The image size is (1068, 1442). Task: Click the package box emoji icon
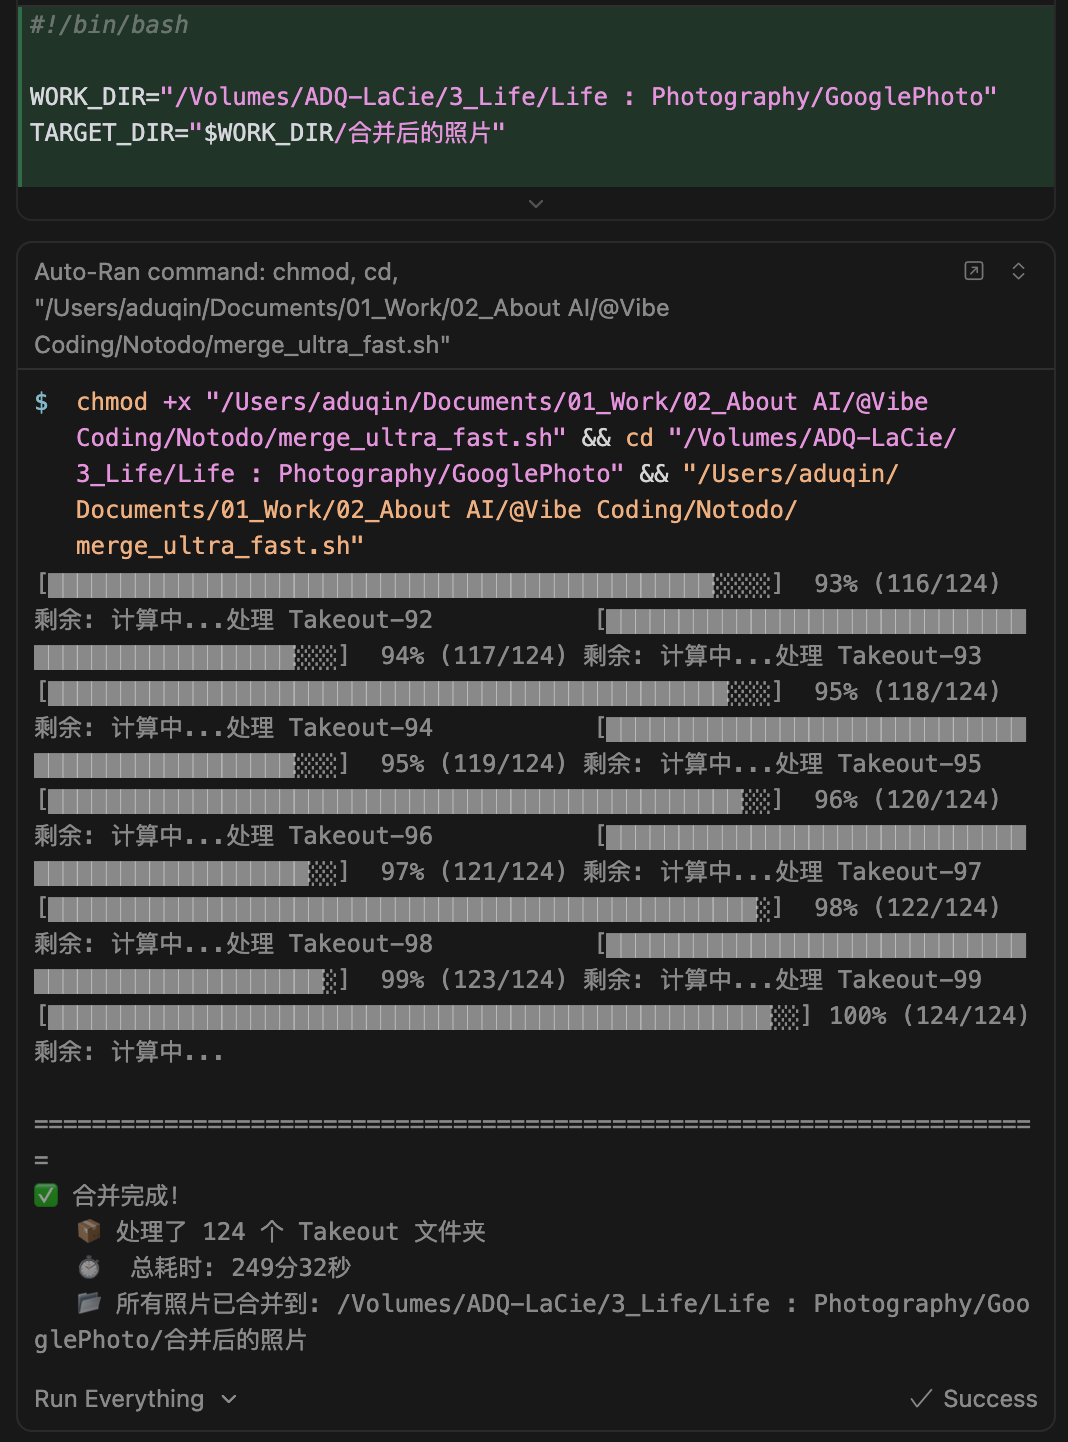click(x=89, y=1231)
